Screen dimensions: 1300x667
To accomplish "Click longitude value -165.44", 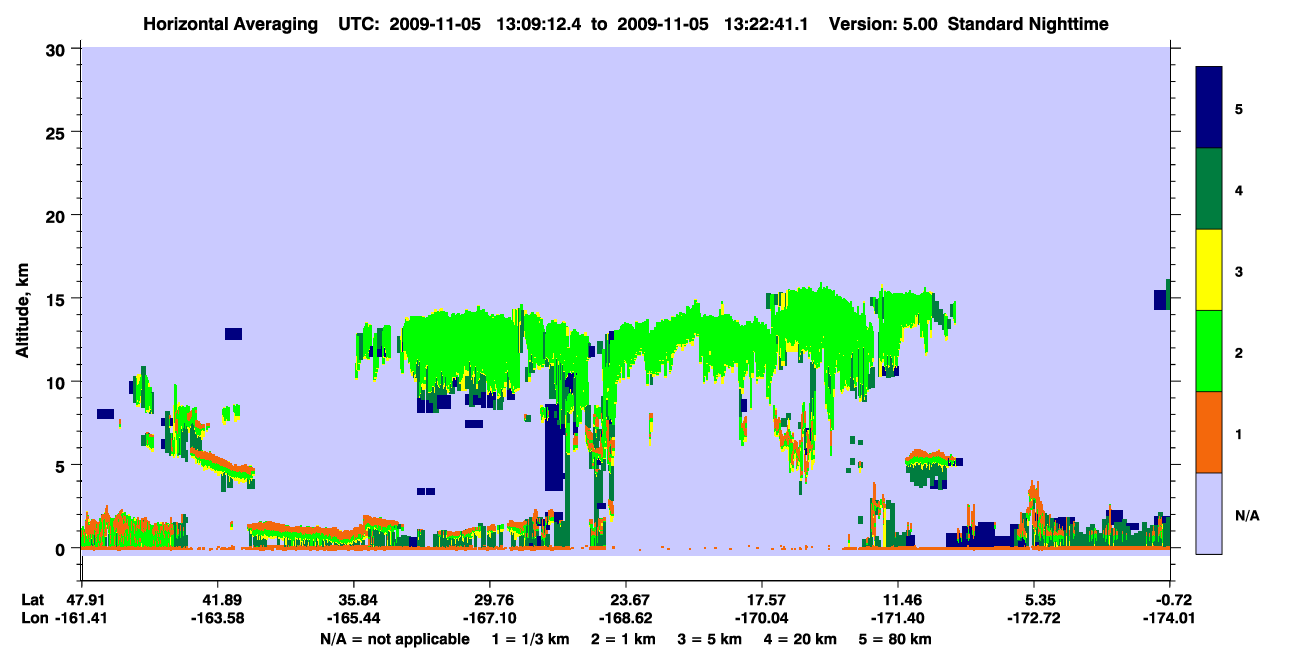I will (354, 618).
